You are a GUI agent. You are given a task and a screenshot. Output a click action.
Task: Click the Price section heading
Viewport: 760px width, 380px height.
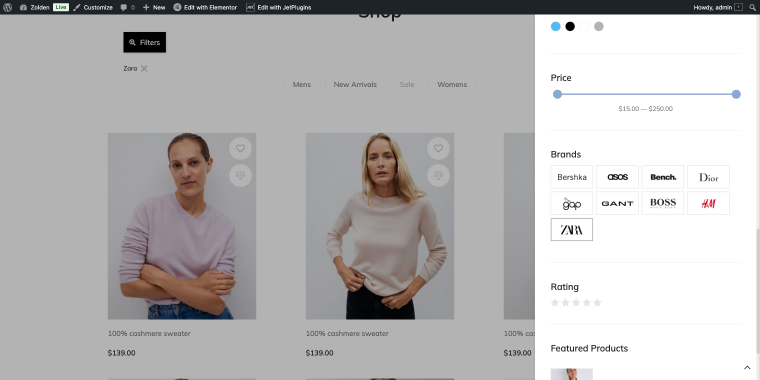point(561,78)
